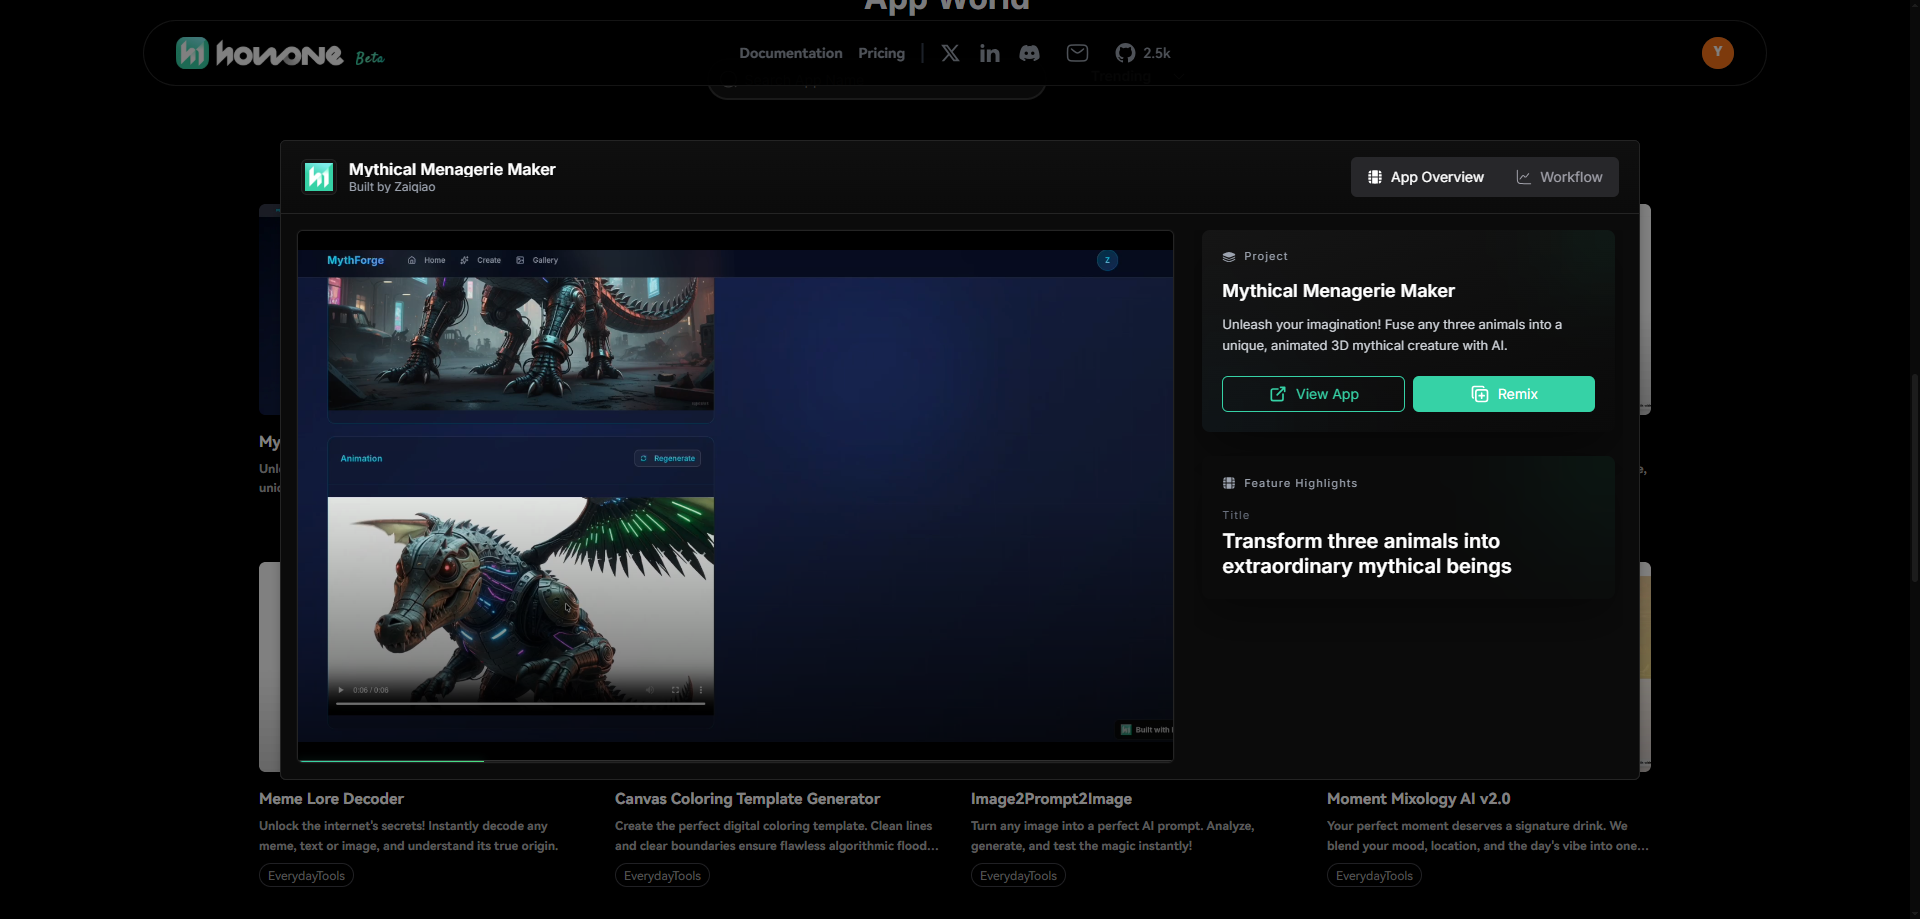Select EverydayTools tag under Meme Lore Decoder
Screen dimensions: 1920x919
tap(306, 876)
